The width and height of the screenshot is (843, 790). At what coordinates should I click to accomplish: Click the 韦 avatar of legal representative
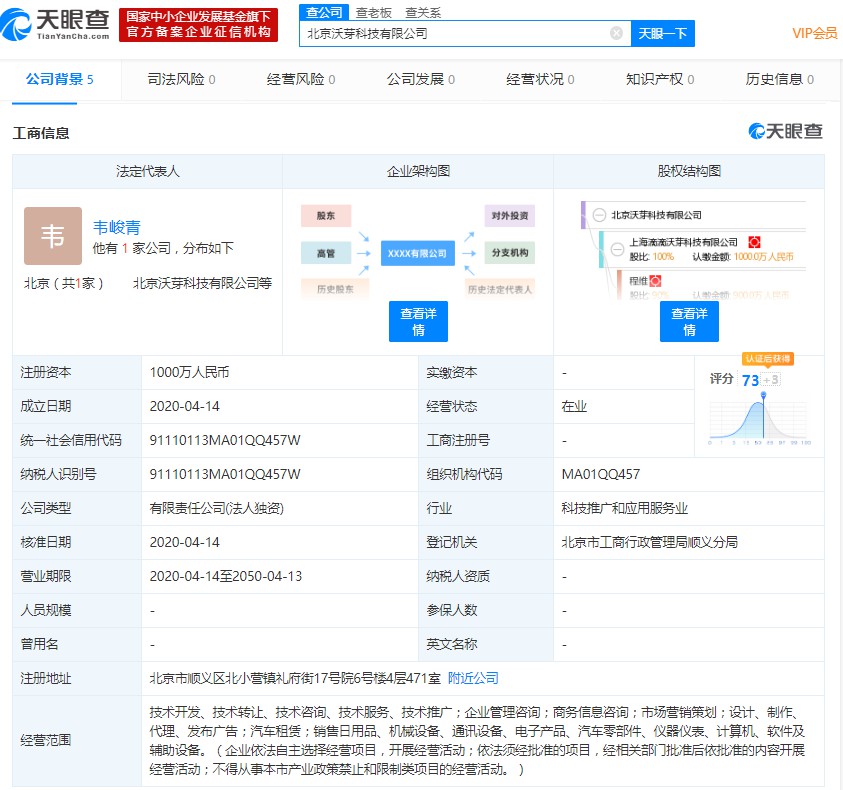(53, 236)
